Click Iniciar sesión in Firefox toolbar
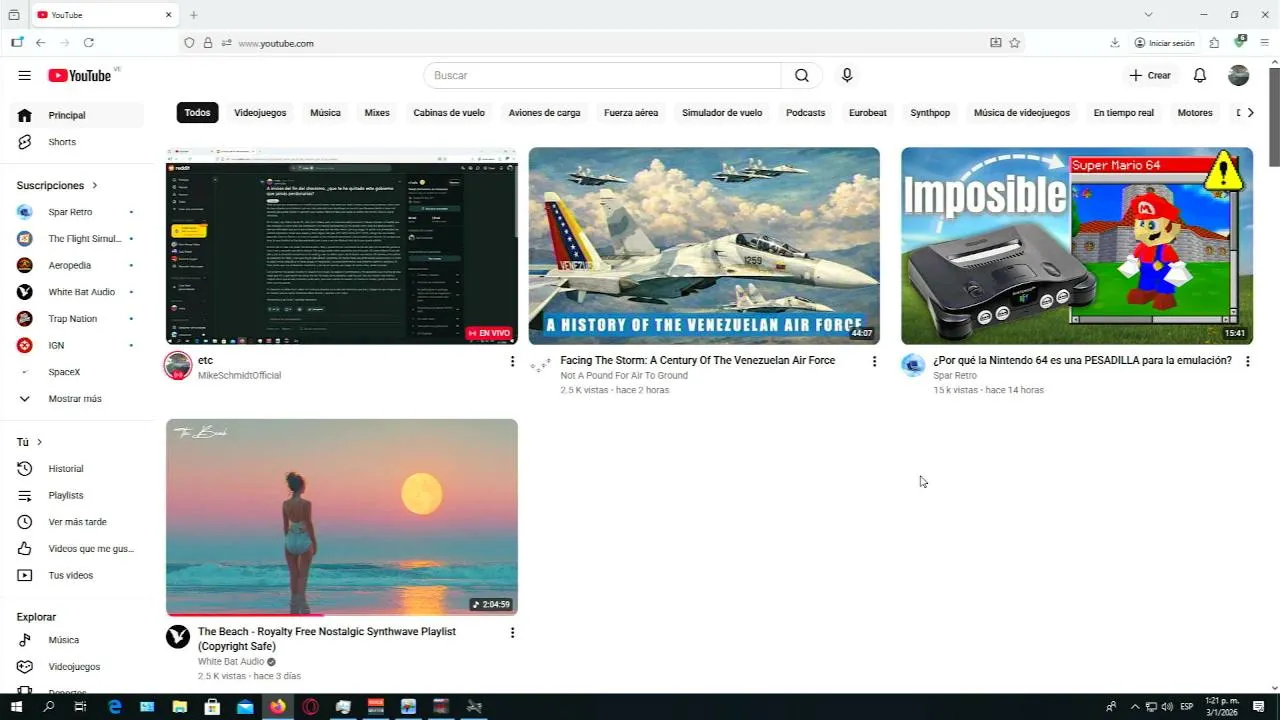Viewport: 1280px width, 720px height. (1164, 43)
